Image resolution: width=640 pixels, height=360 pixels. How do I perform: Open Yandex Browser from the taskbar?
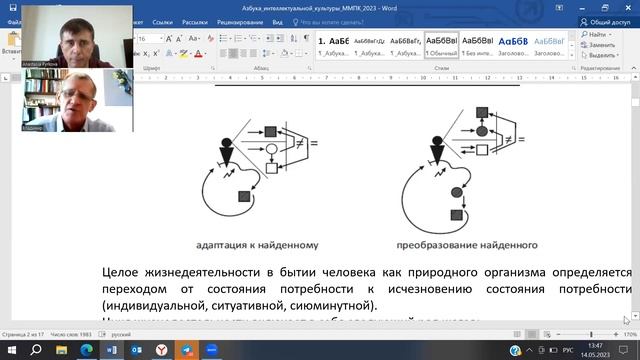pyautogui.click(x=162, y=350)
